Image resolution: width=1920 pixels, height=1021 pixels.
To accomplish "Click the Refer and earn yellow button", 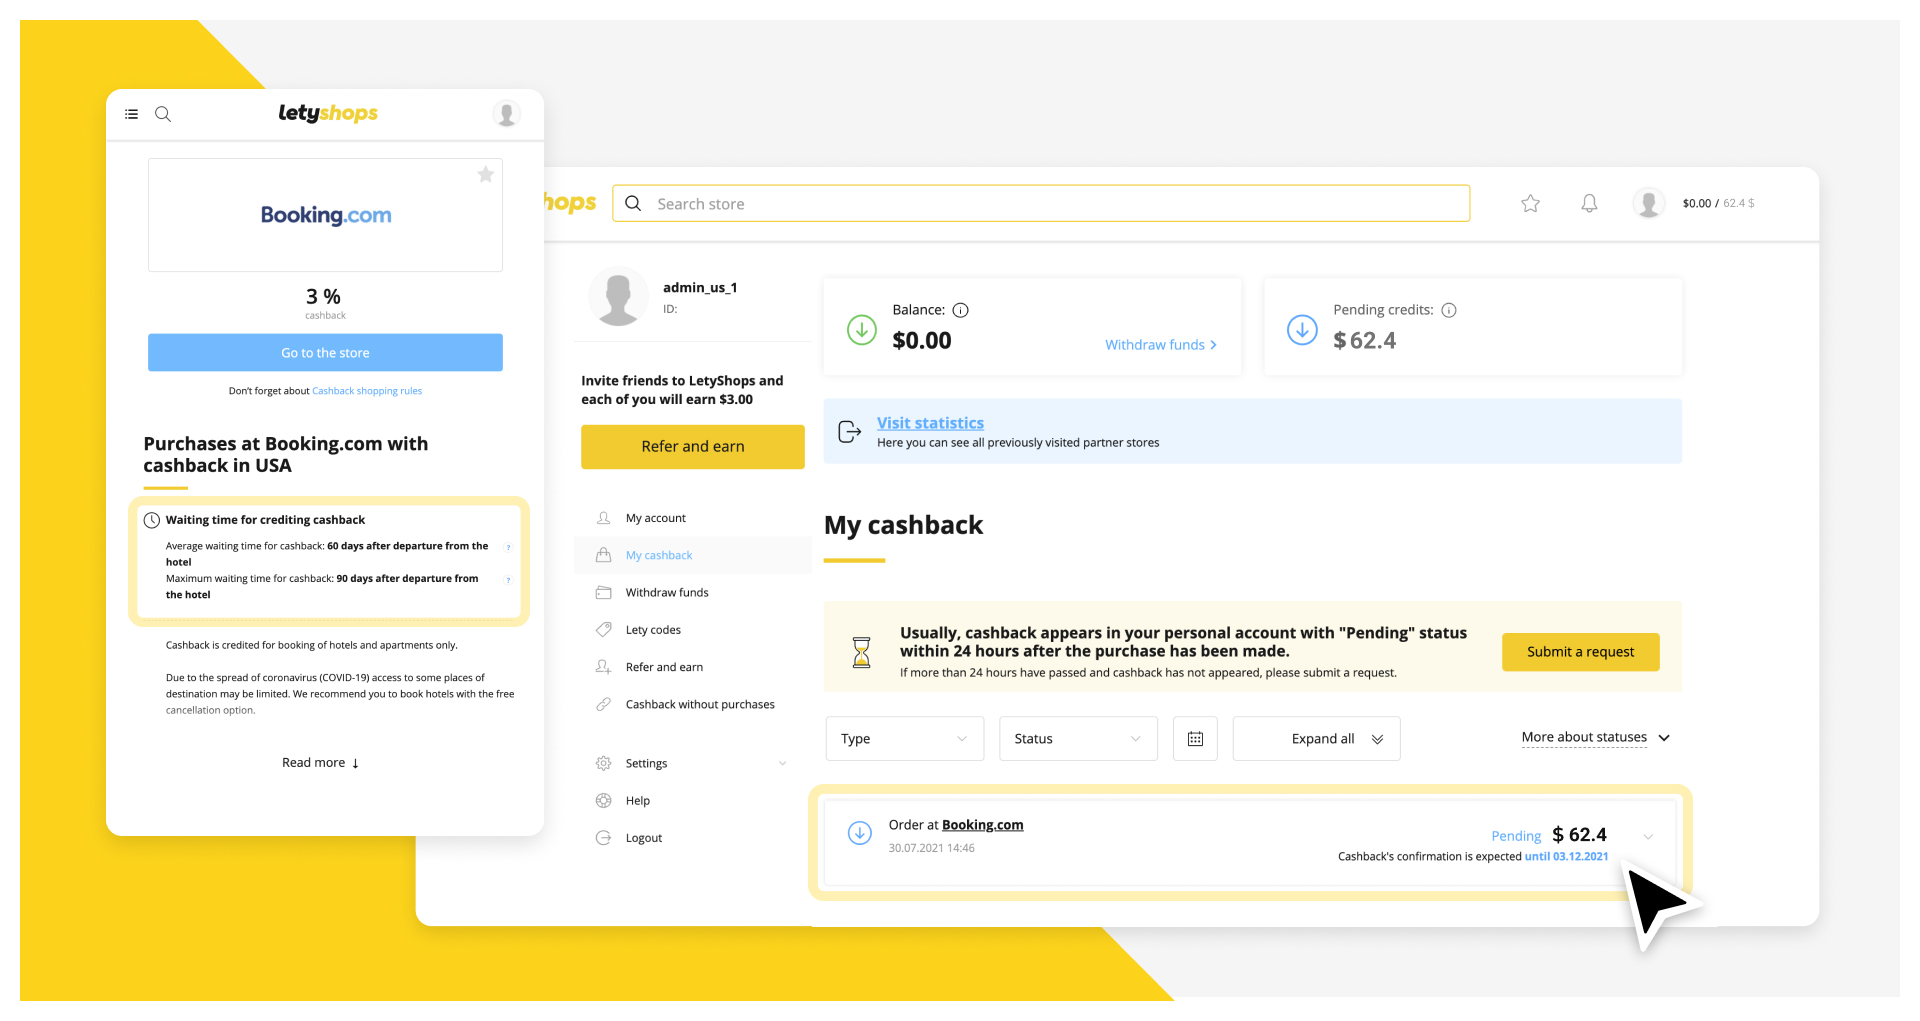I will [x=693, y=446].
